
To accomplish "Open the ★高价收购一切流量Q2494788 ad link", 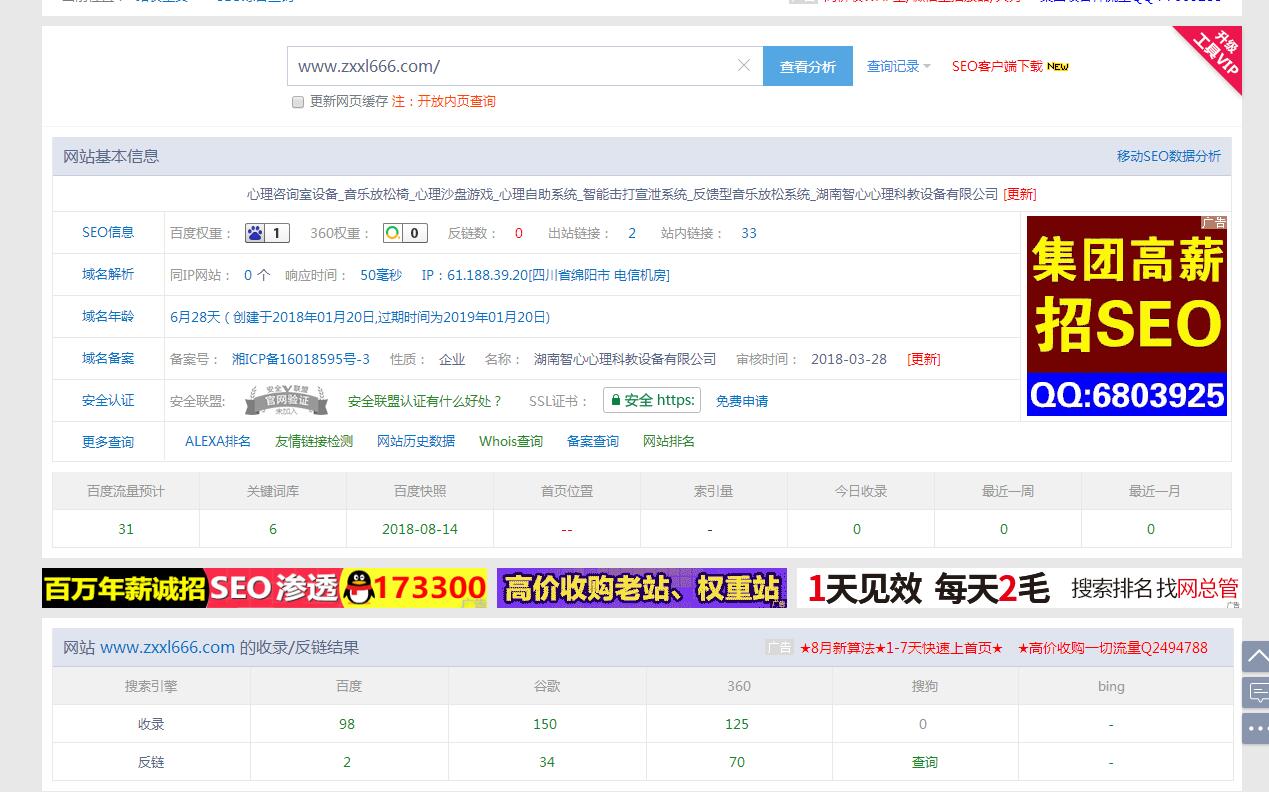I will pyautogui.click(x=1113, y=648).
